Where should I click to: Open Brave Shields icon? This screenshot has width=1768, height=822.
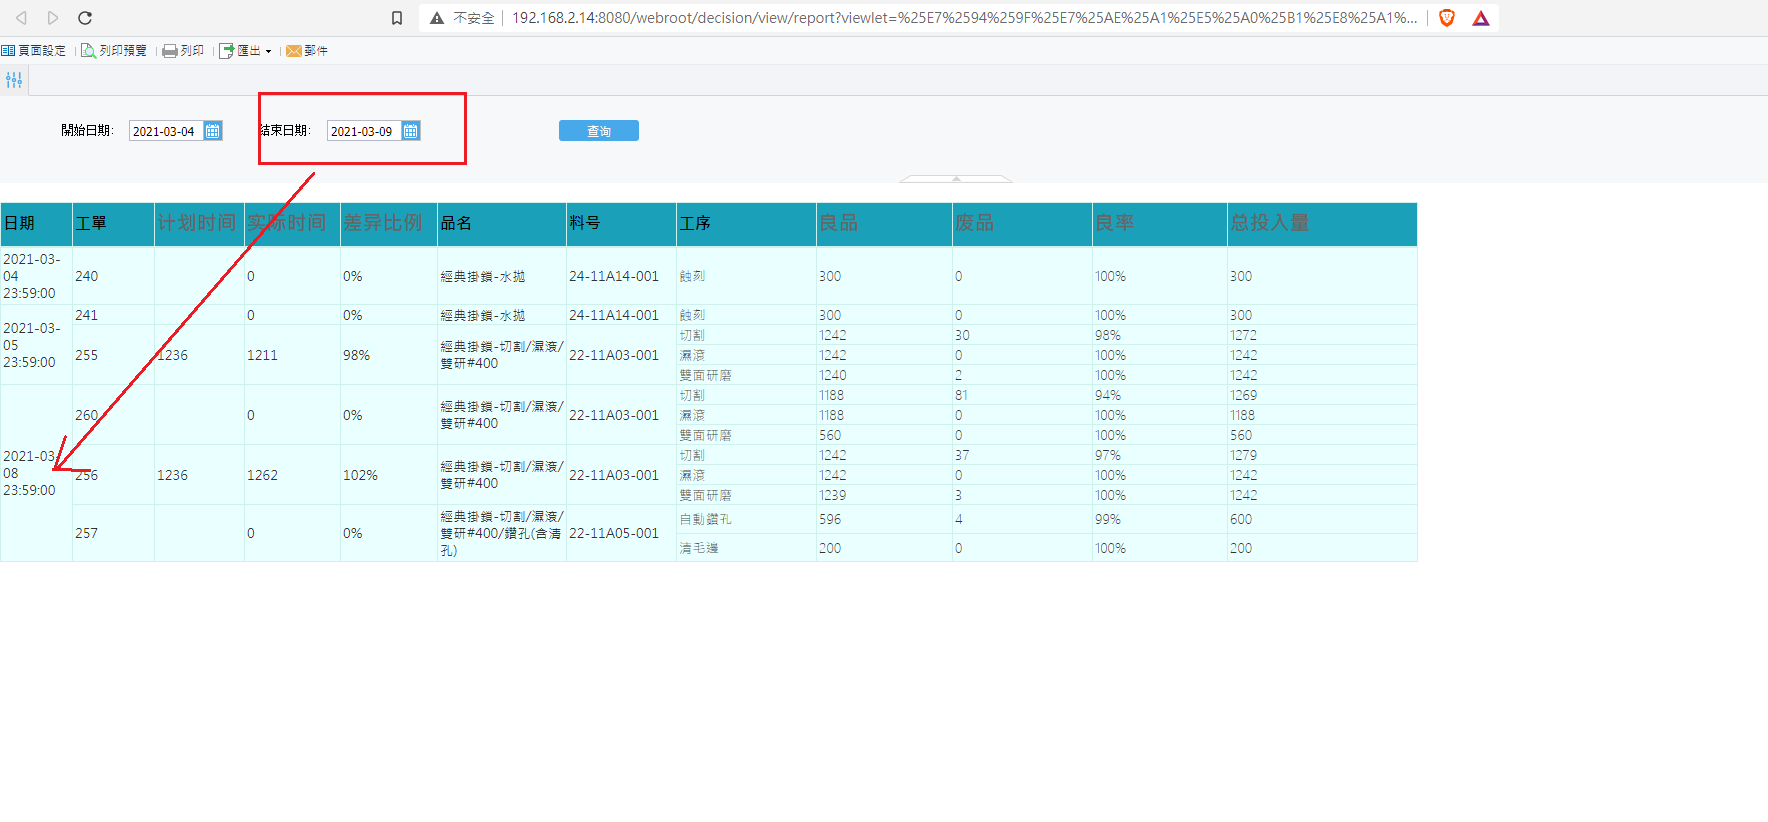point(1447,18)
